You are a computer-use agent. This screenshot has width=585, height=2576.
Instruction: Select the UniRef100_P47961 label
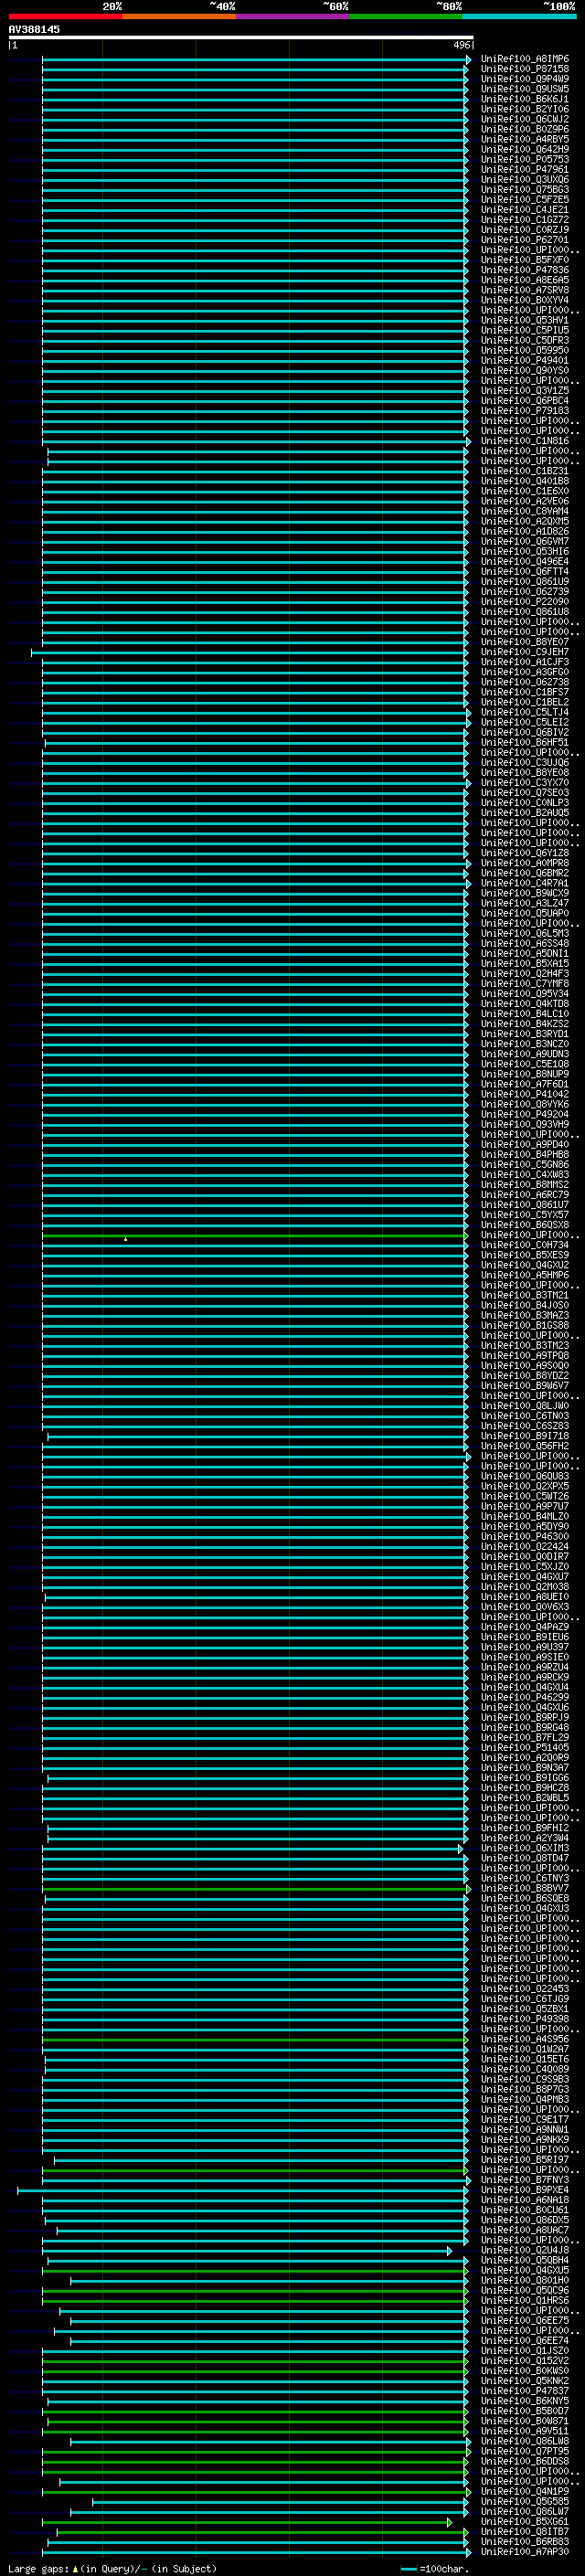[525, 169]
